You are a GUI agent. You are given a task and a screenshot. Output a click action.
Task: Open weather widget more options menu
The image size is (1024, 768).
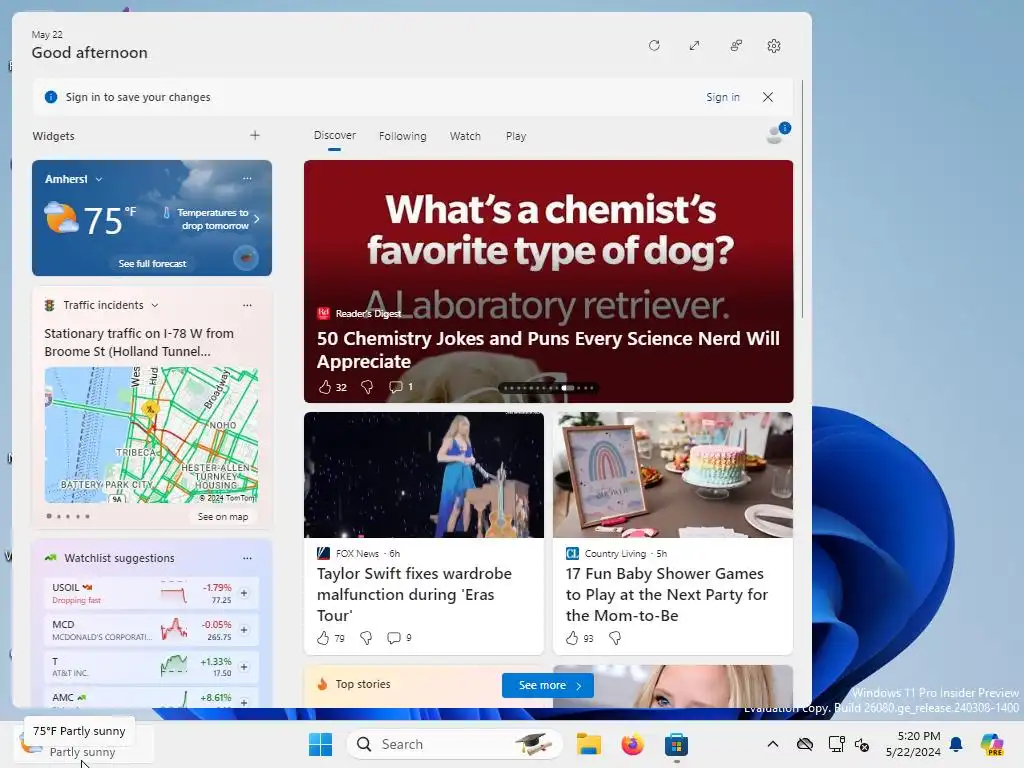[247, 178]
